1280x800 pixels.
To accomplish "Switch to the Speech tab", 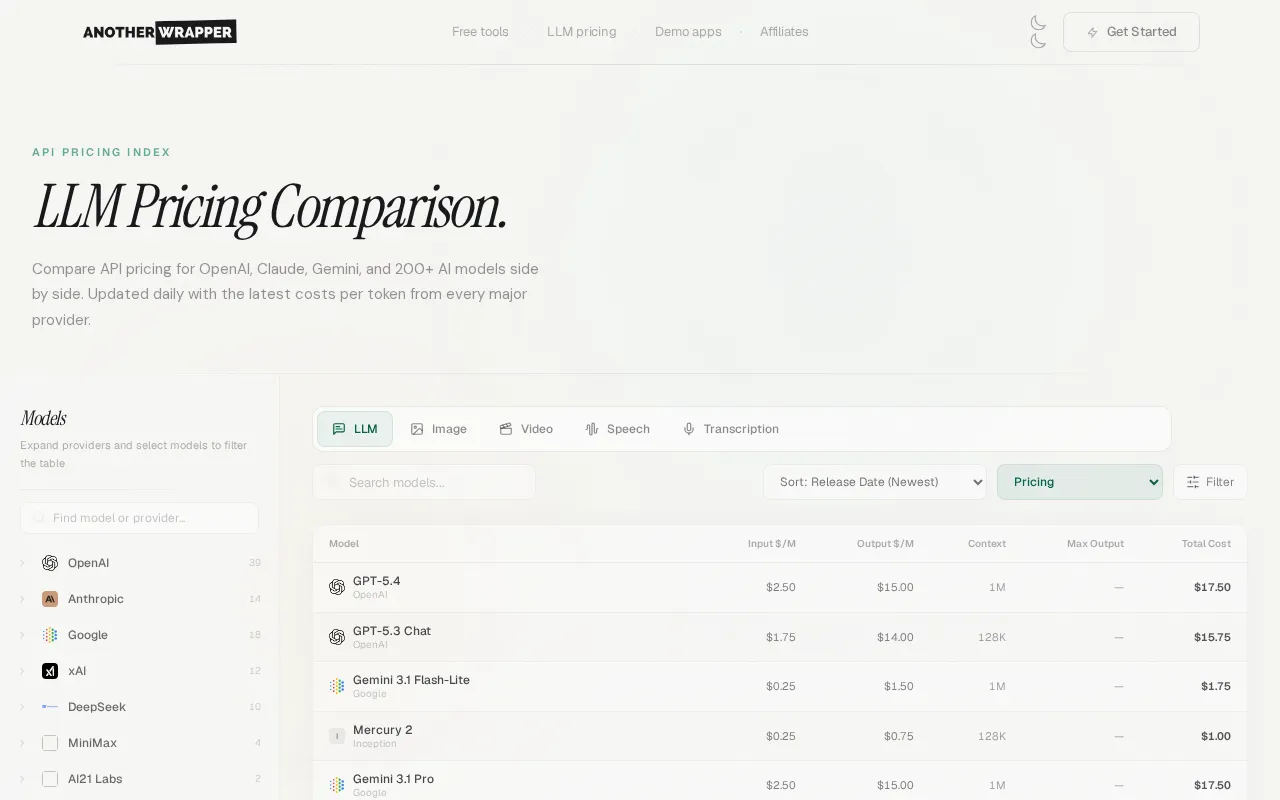I will point(618,429).
